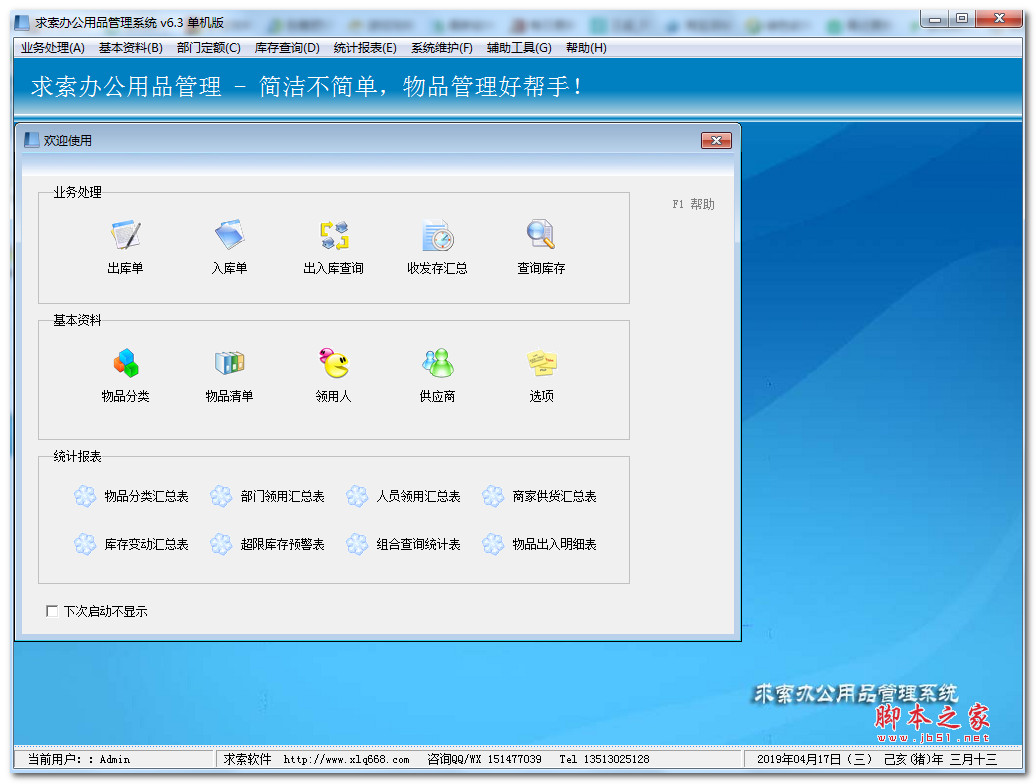Maximize the main application window
This screenshot has height=784, width=1036.
coord(962,19)
